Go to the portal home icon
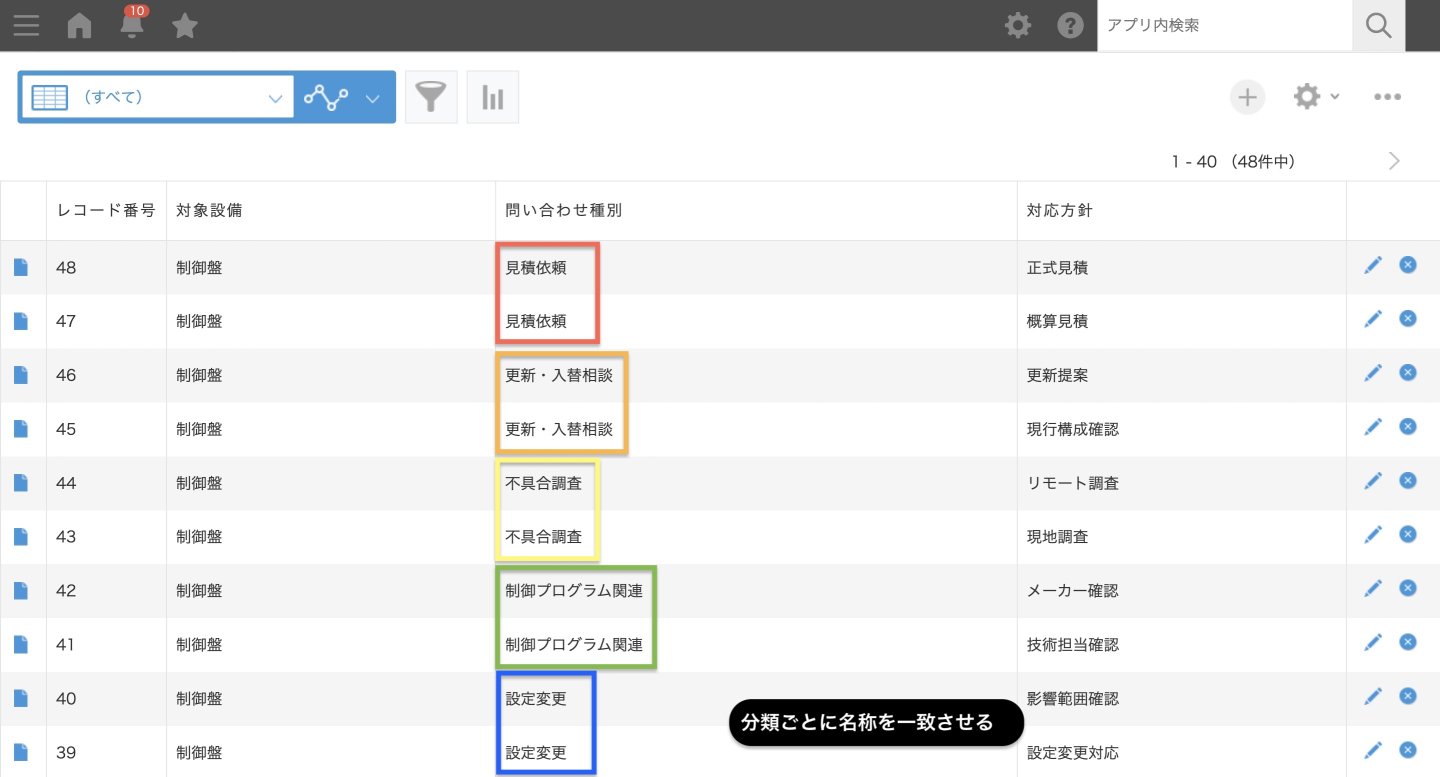The height and width of the screenshot is (777, 1440). [79, 25]
